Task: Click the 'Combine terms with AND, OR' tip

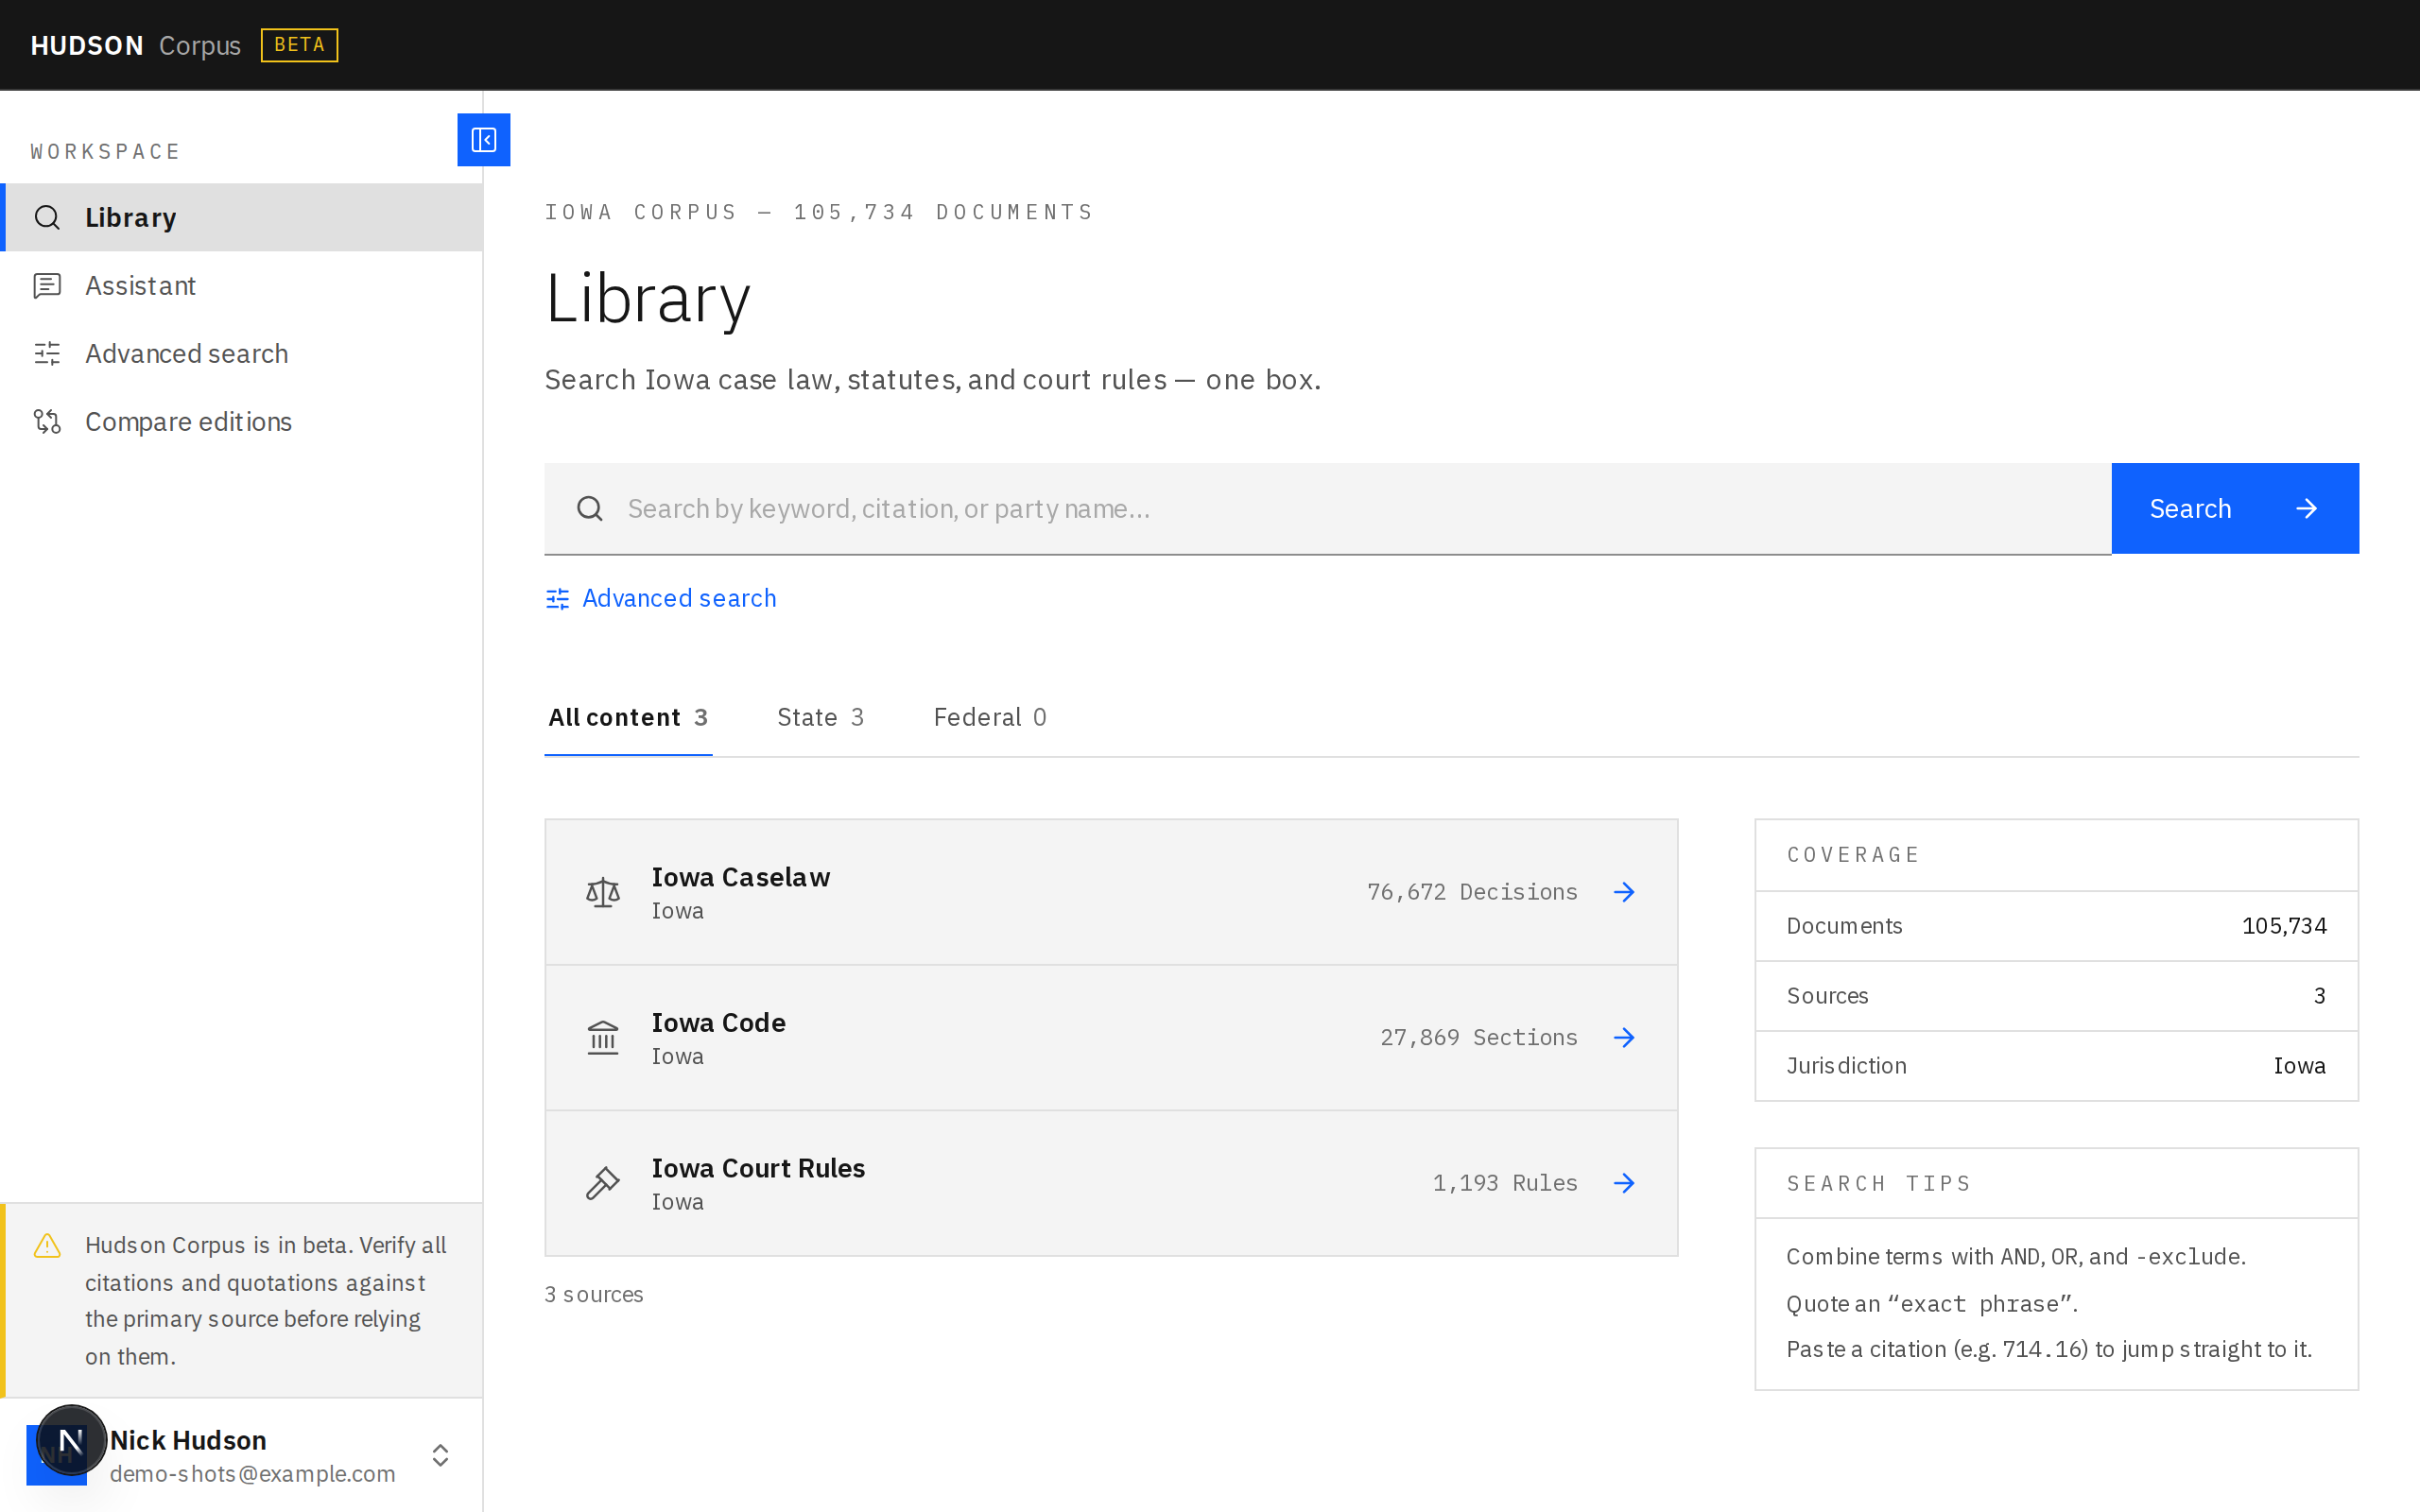Action: (2016, 1256)
